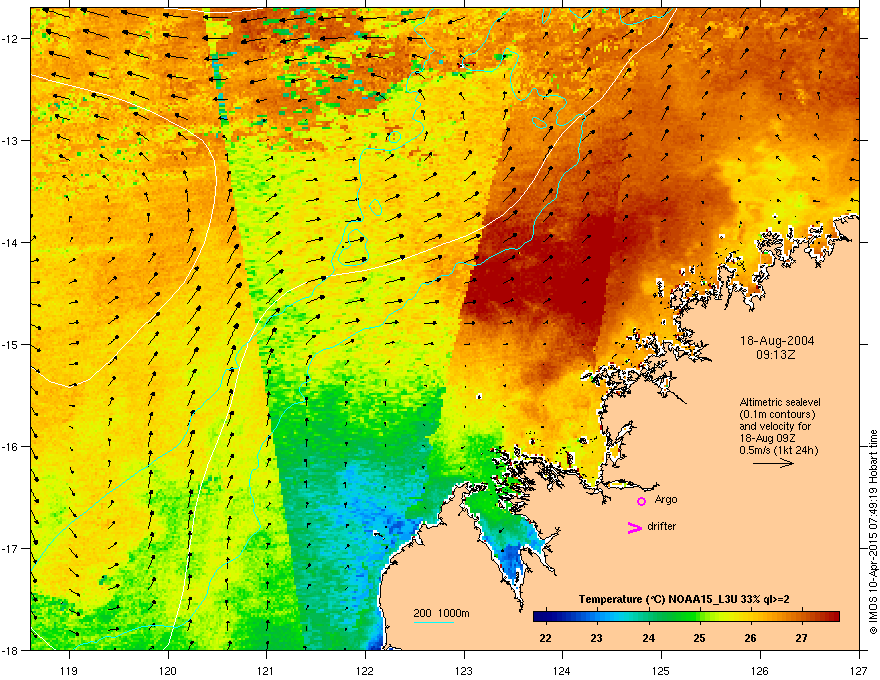Click the color bar label 25
This screenshot has height=680, width=880.
(x=699, y=638)
